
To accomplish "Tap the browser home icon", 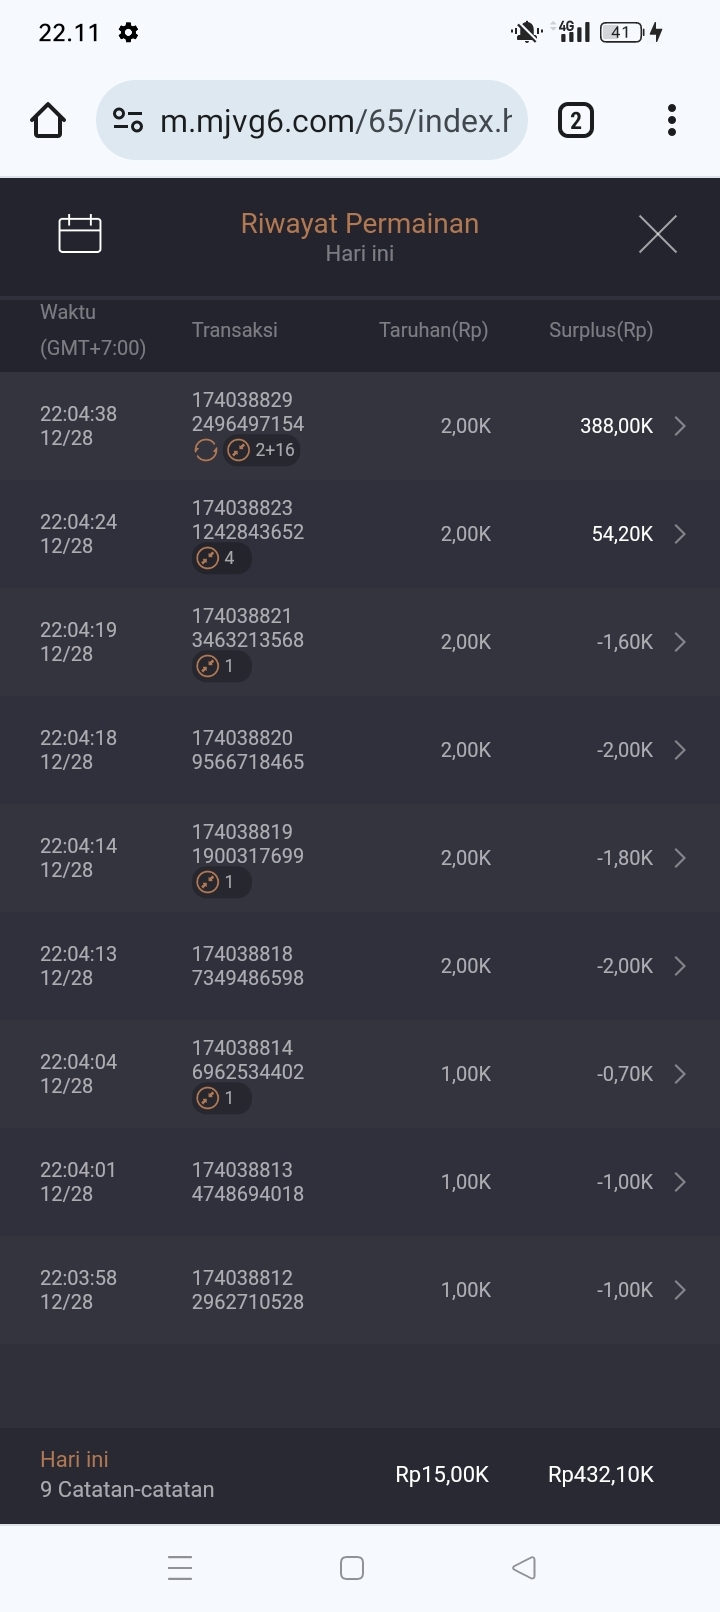I will (x=48, y=121).
